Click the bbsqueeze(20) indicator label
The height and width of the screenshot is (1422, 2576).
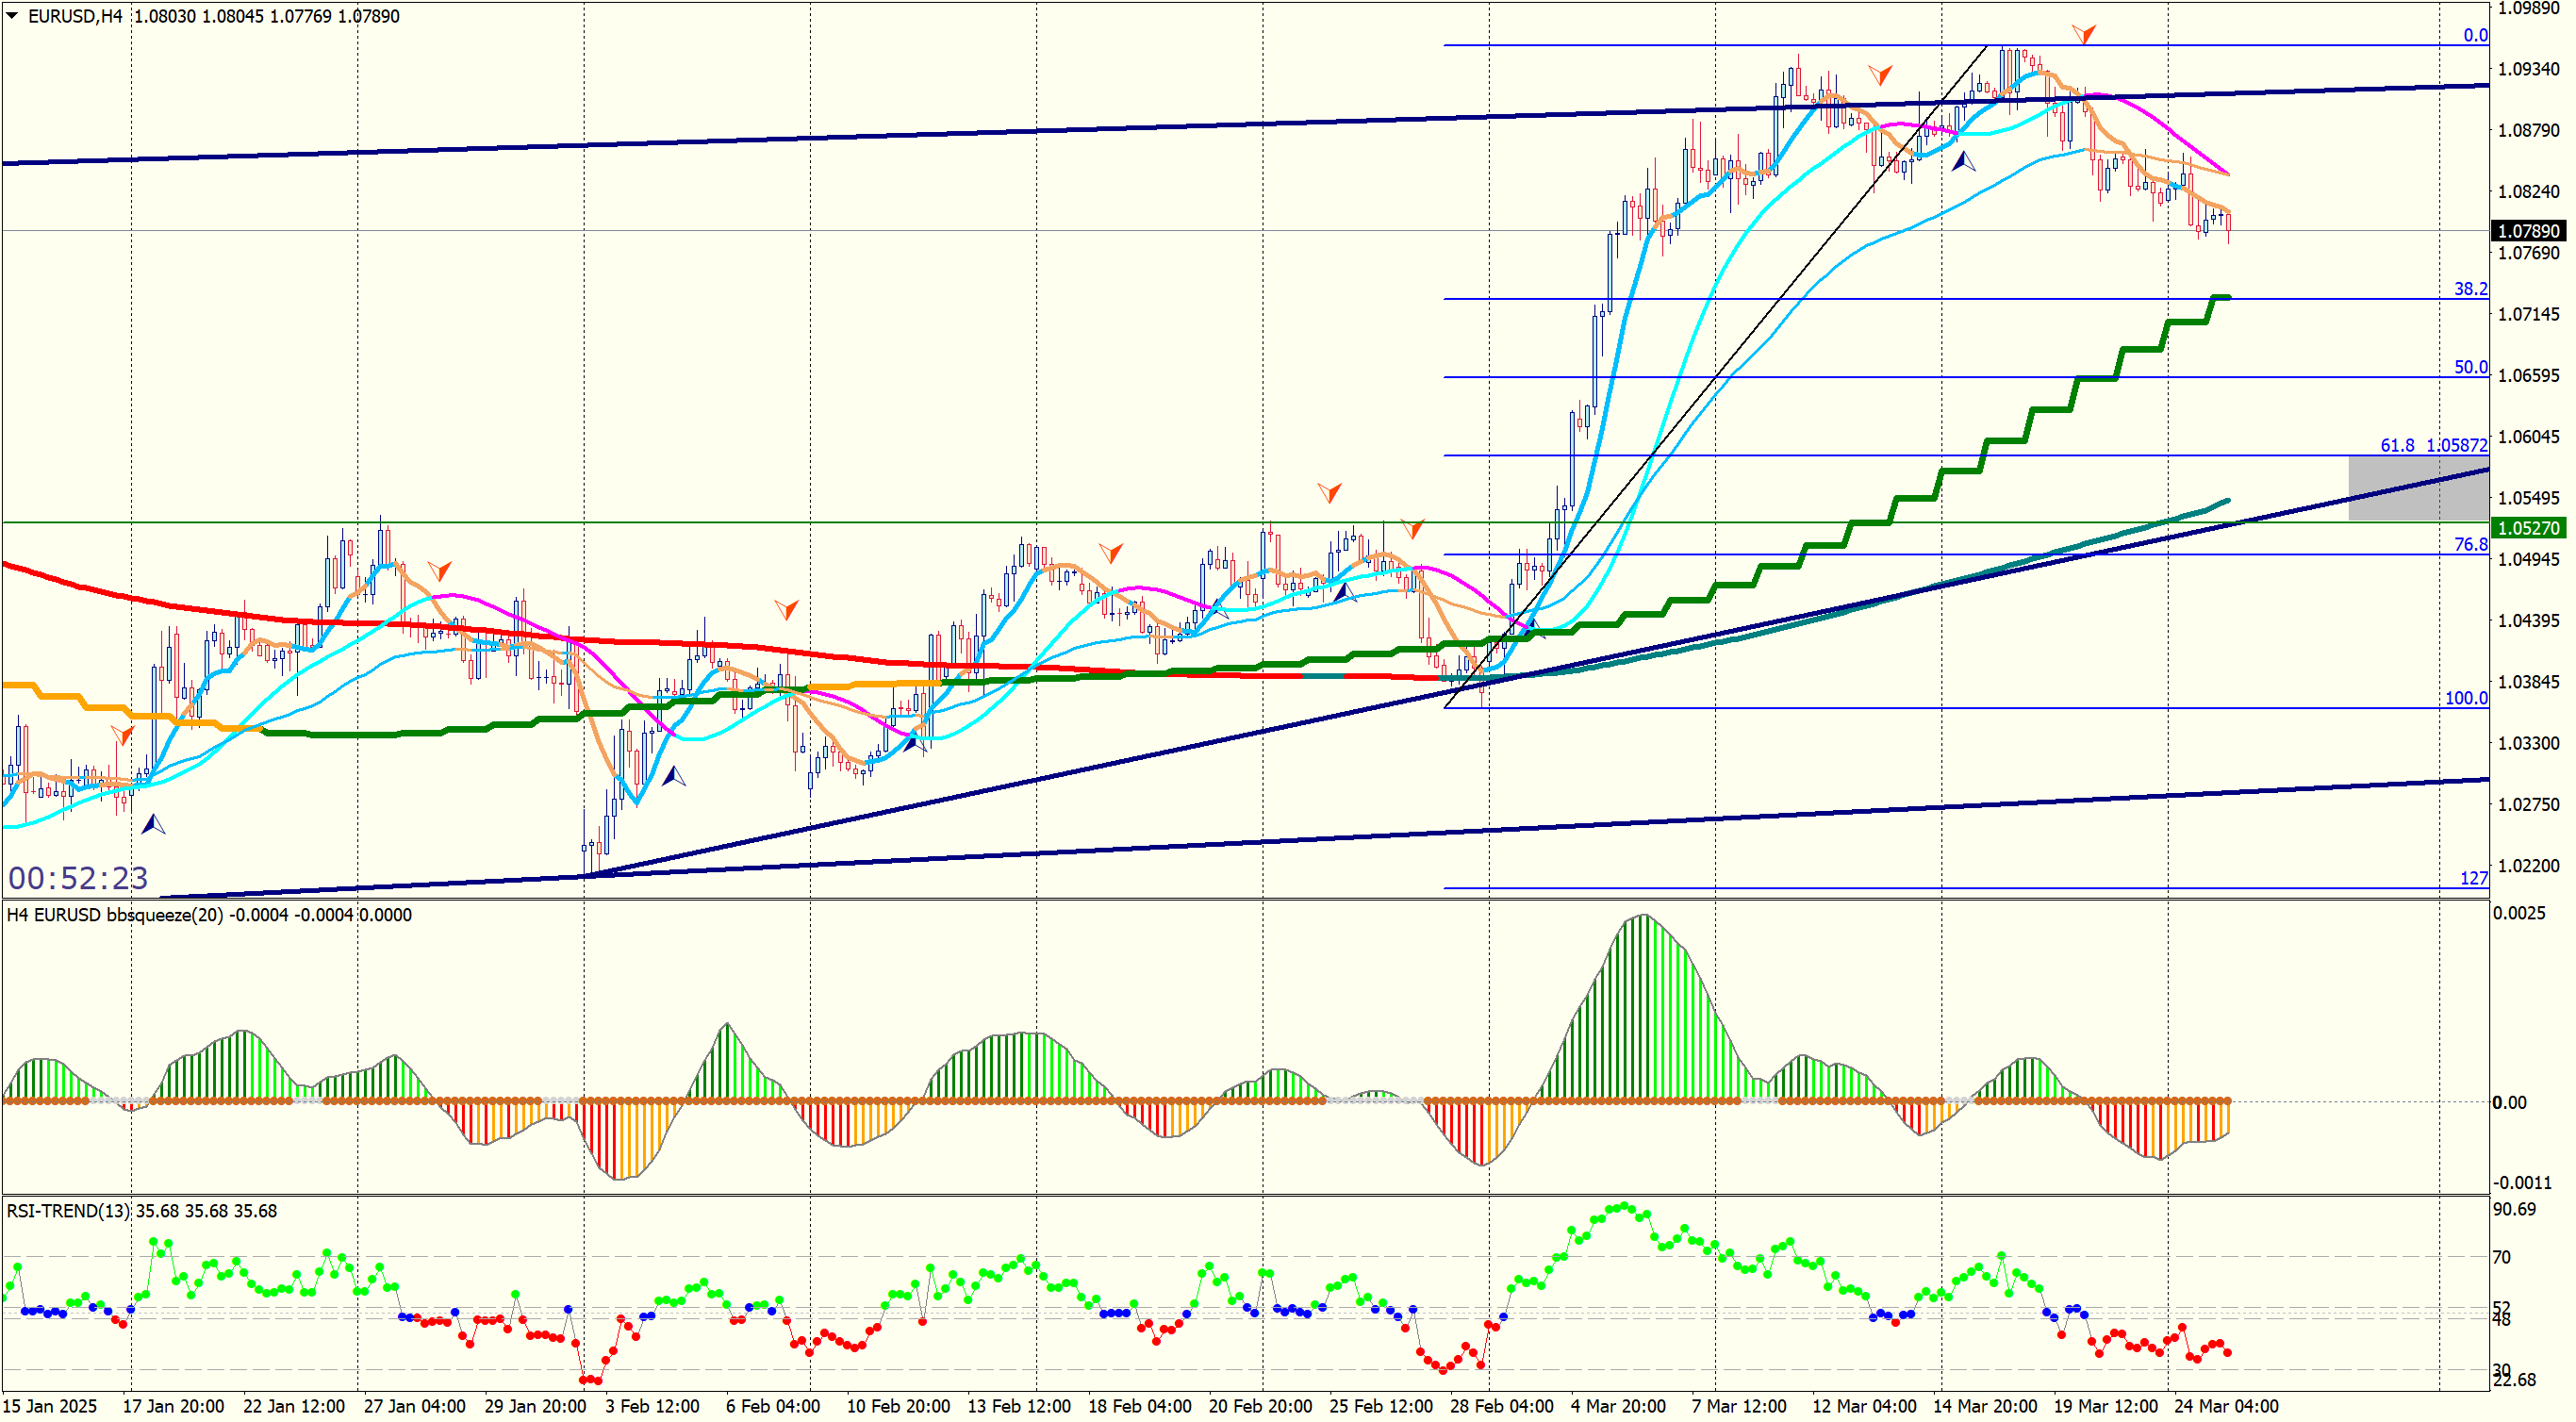pyautogui.click(x=165, y=915)
